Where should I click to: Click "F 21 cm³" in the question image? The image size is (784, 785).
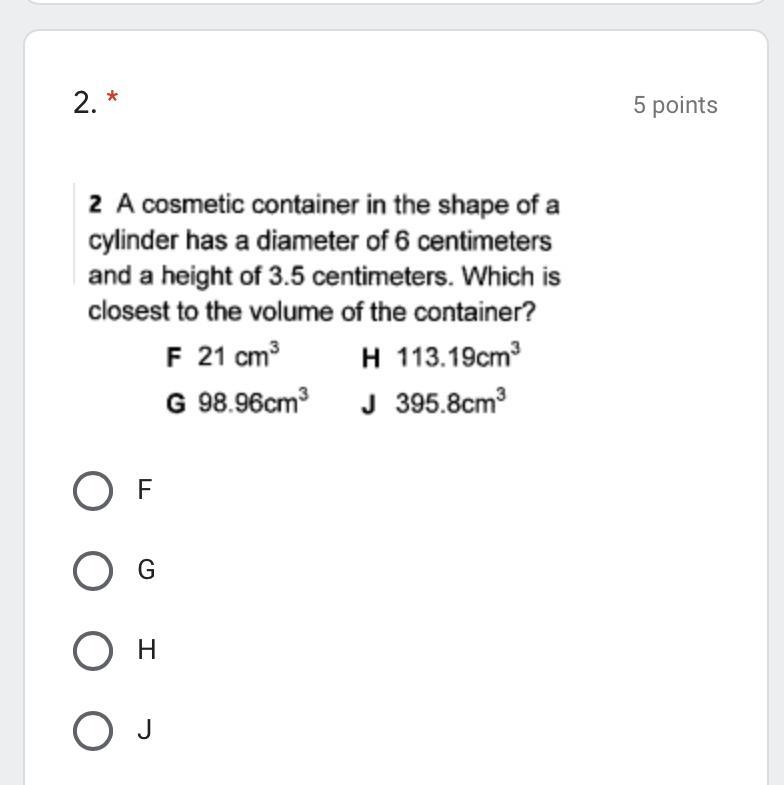point(223,356)
